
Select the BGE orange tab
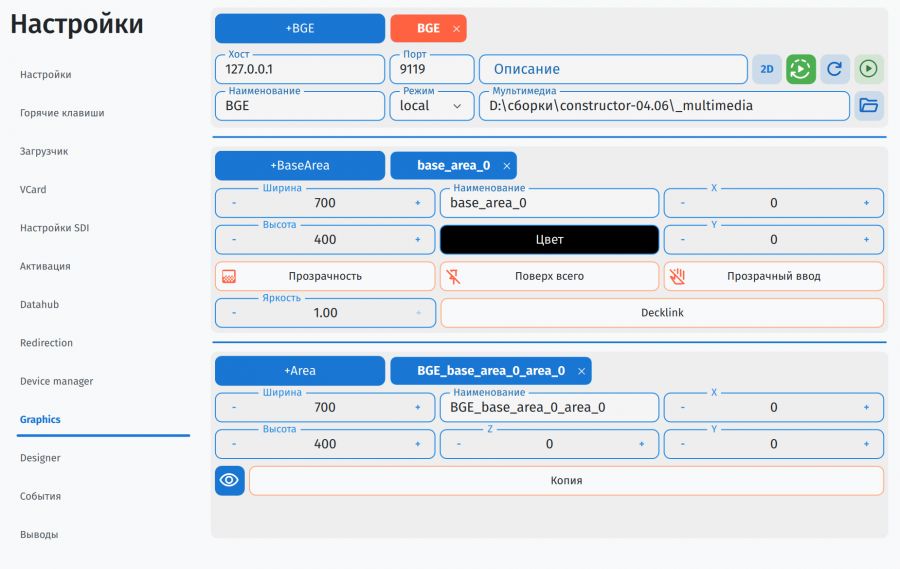pos(428,28)
